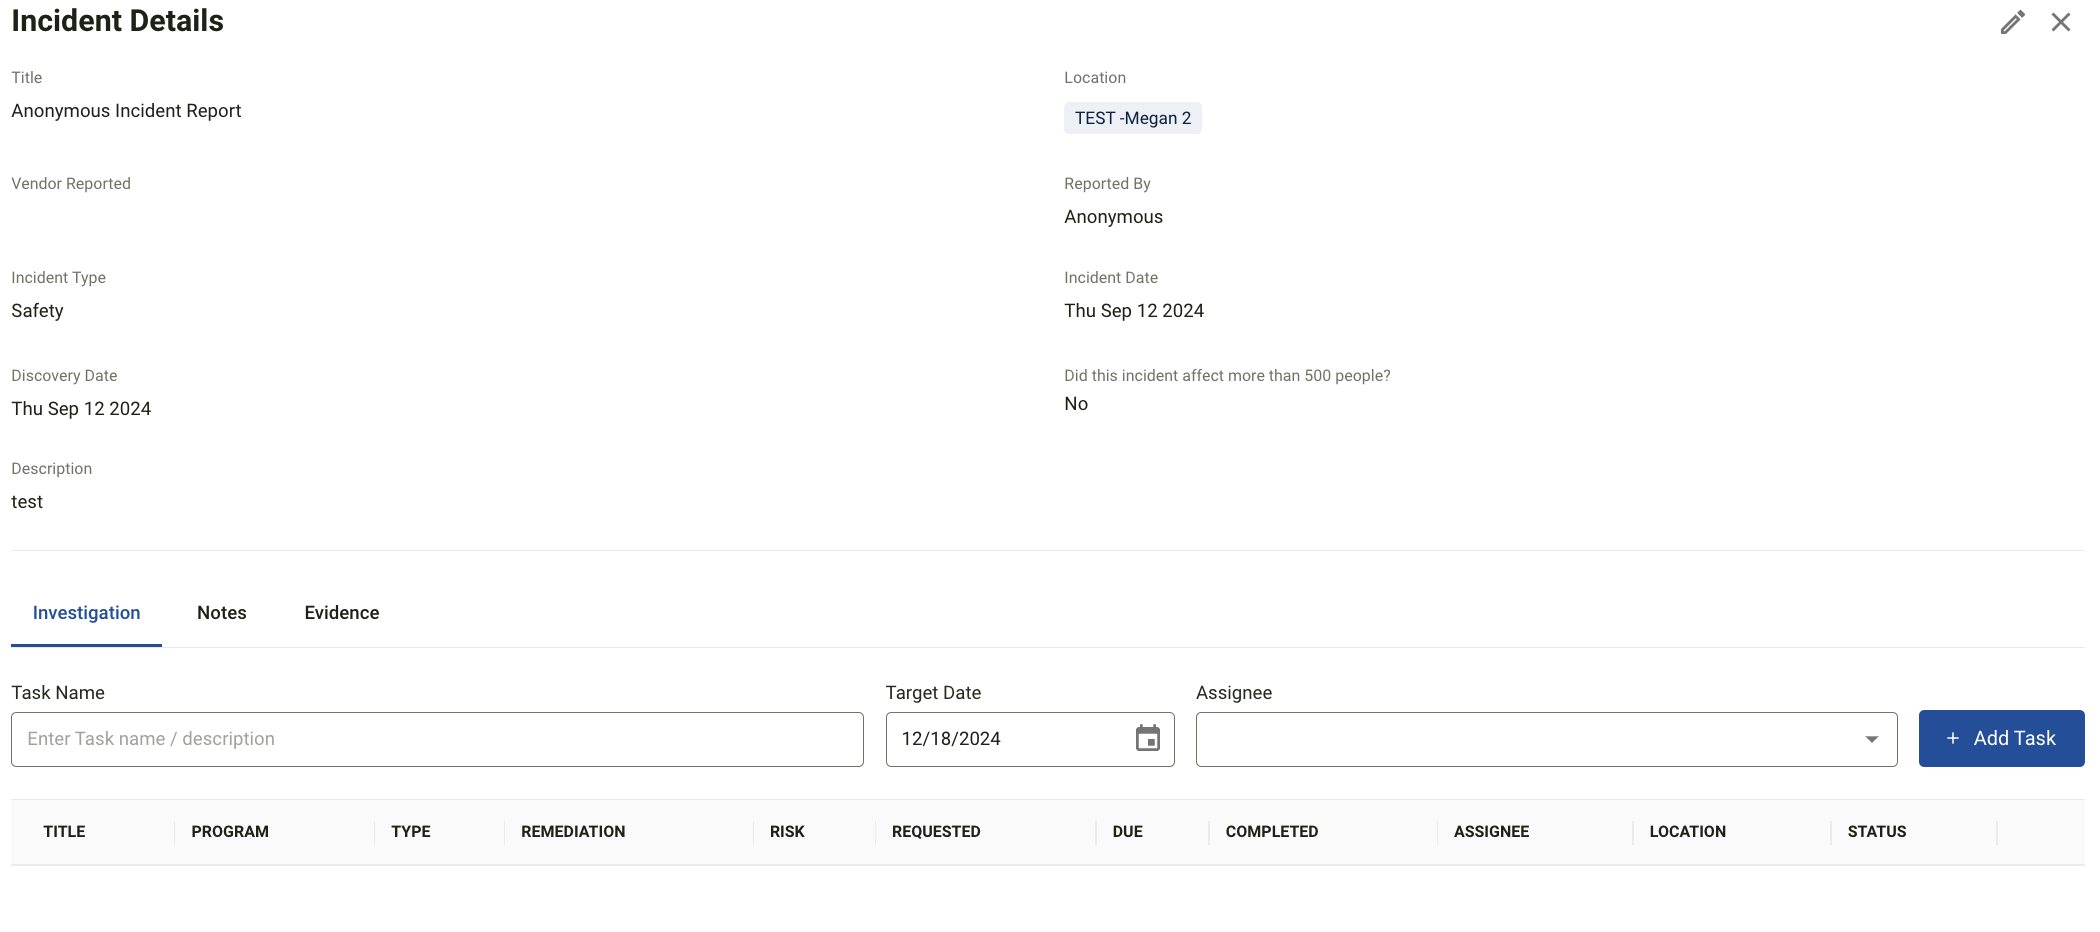Viewport: 2100px width, 932px height.
Task: Click Discovery Date value Thu Sep 12 2024
Action: [x=81, y=409]
